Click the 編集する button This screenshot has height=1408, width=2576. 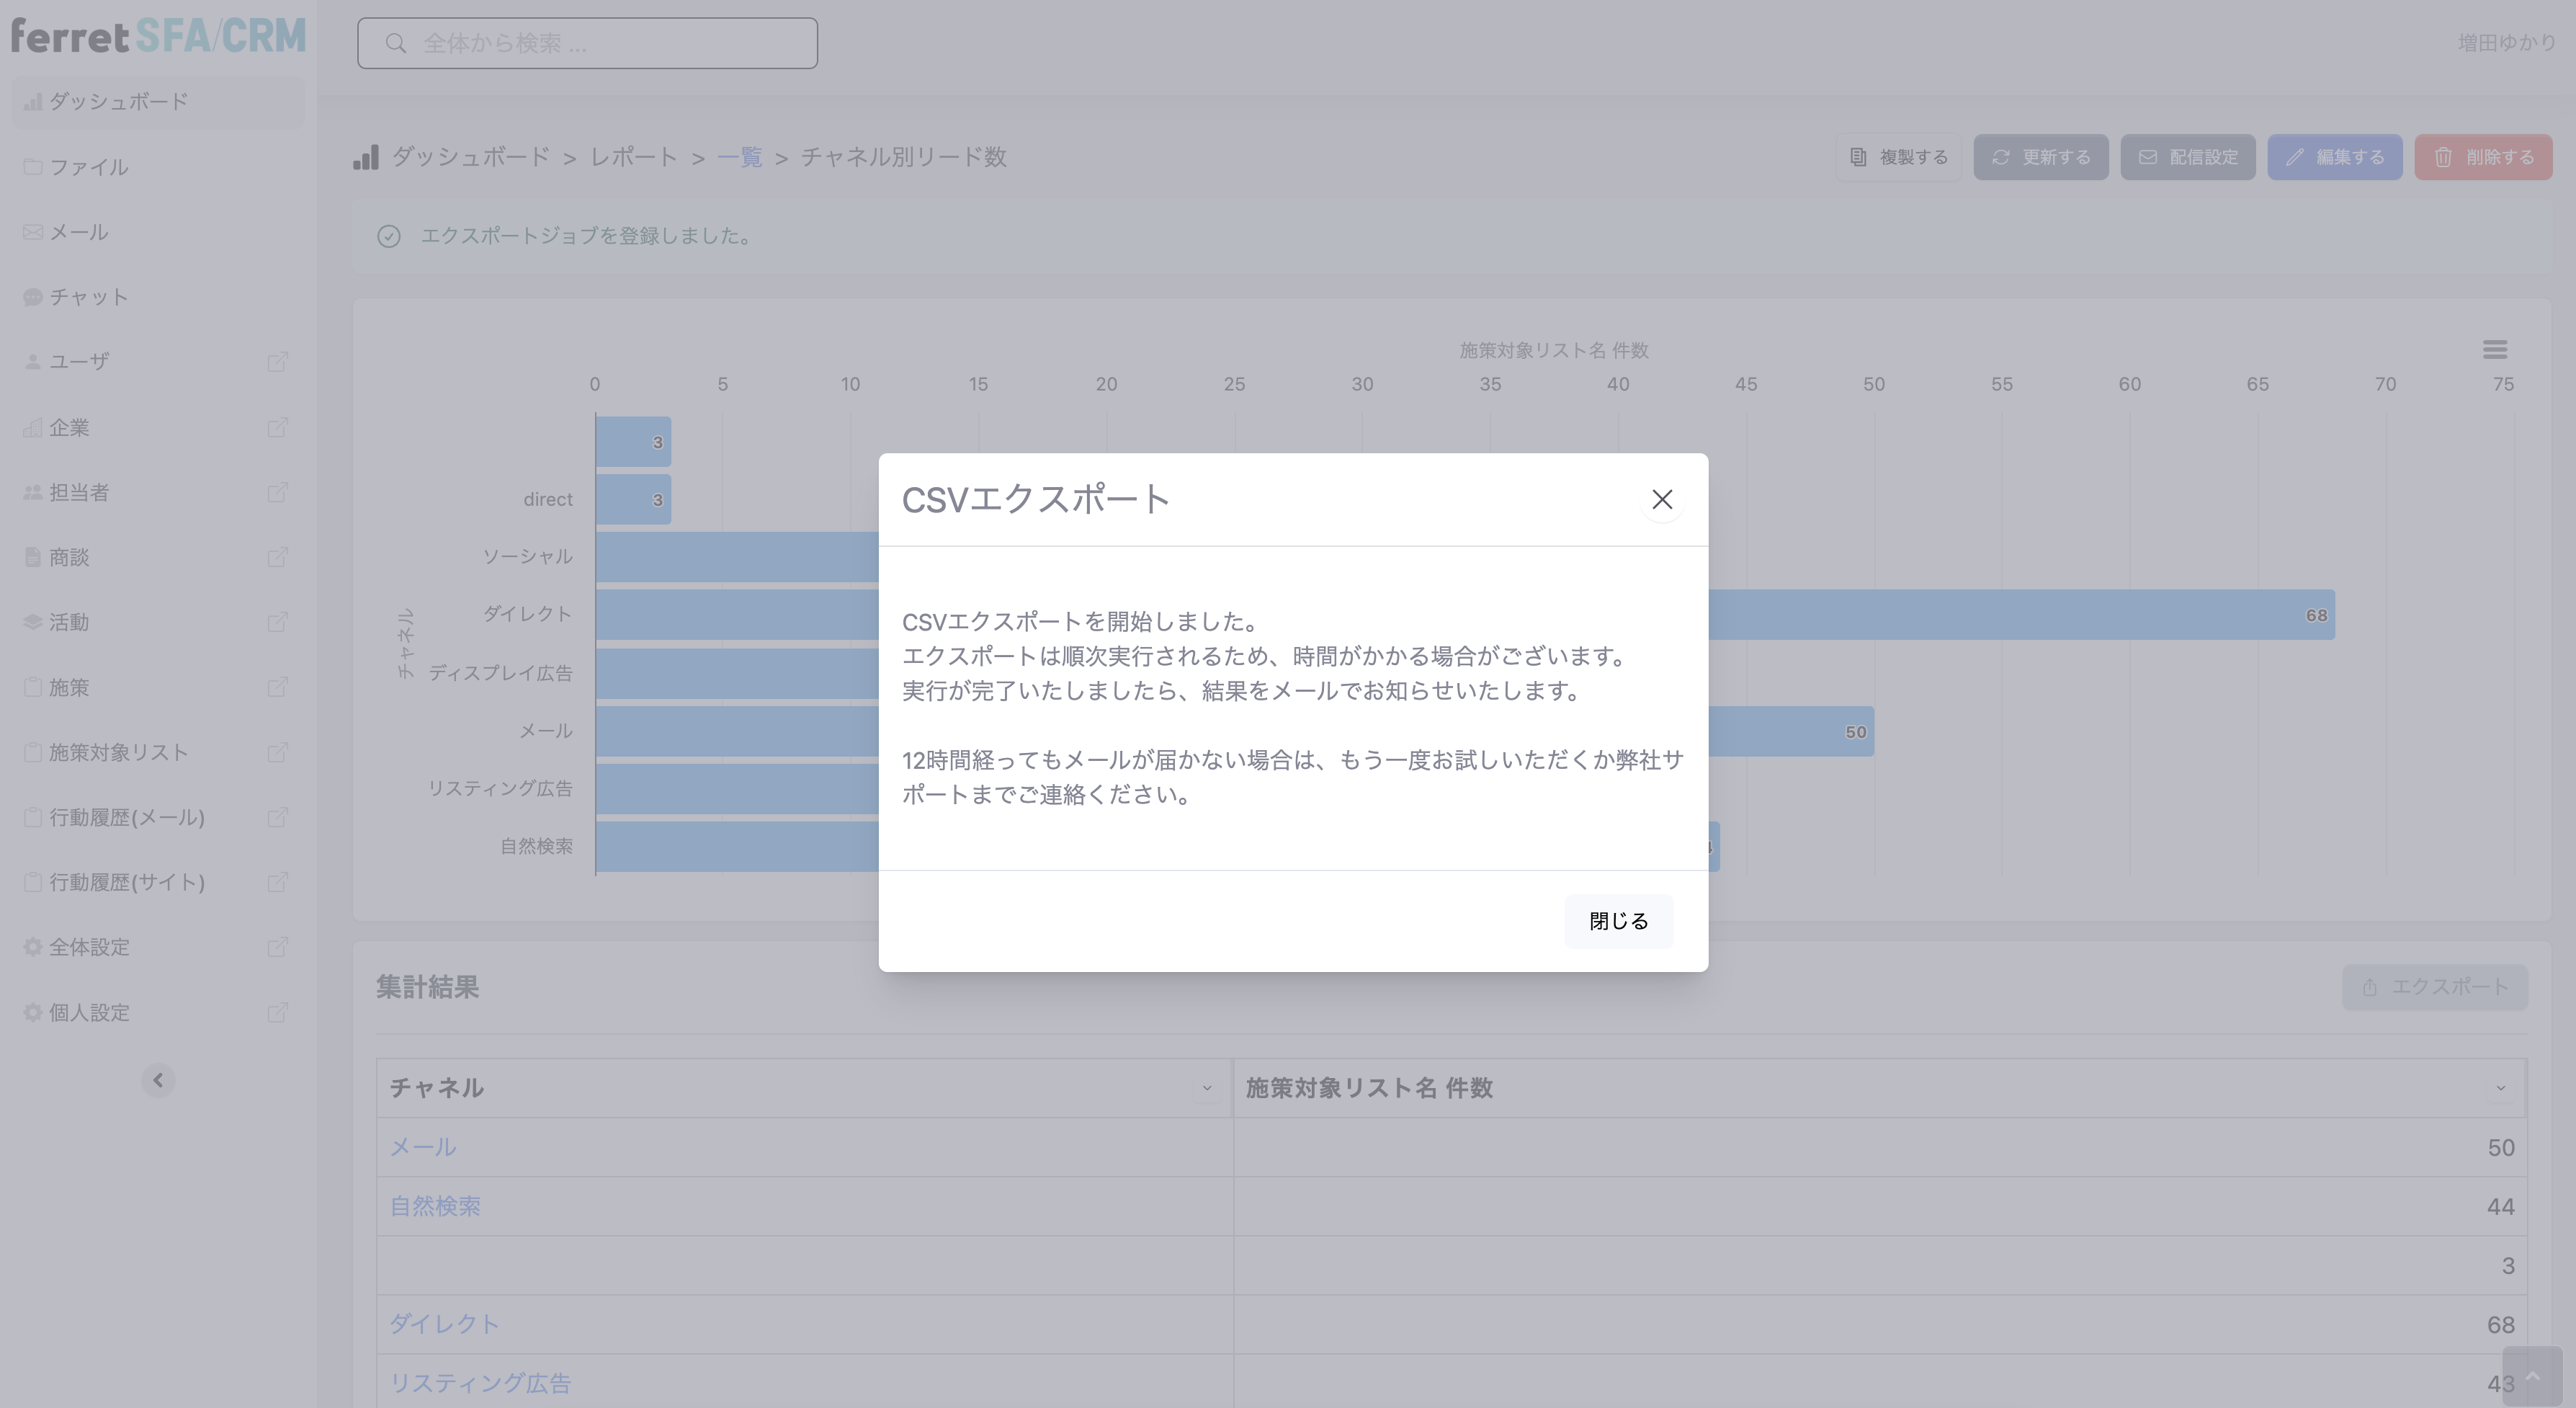[x=2334, y=157]
